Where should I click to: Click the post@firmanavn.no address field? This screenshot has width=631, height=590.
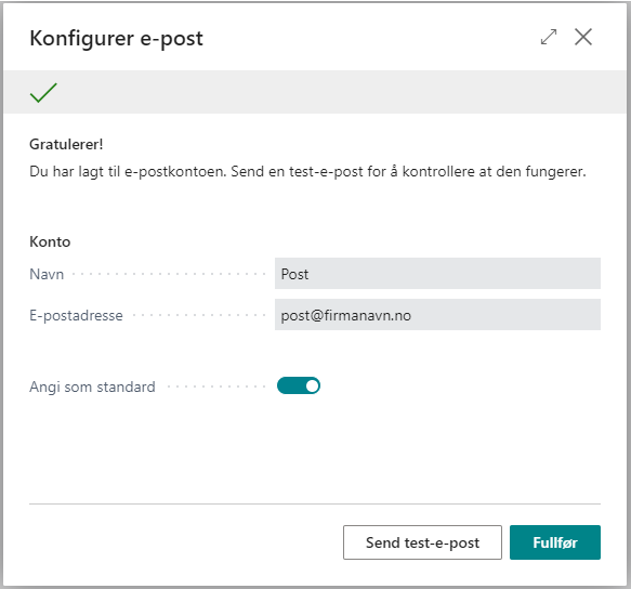coord(437,315)
